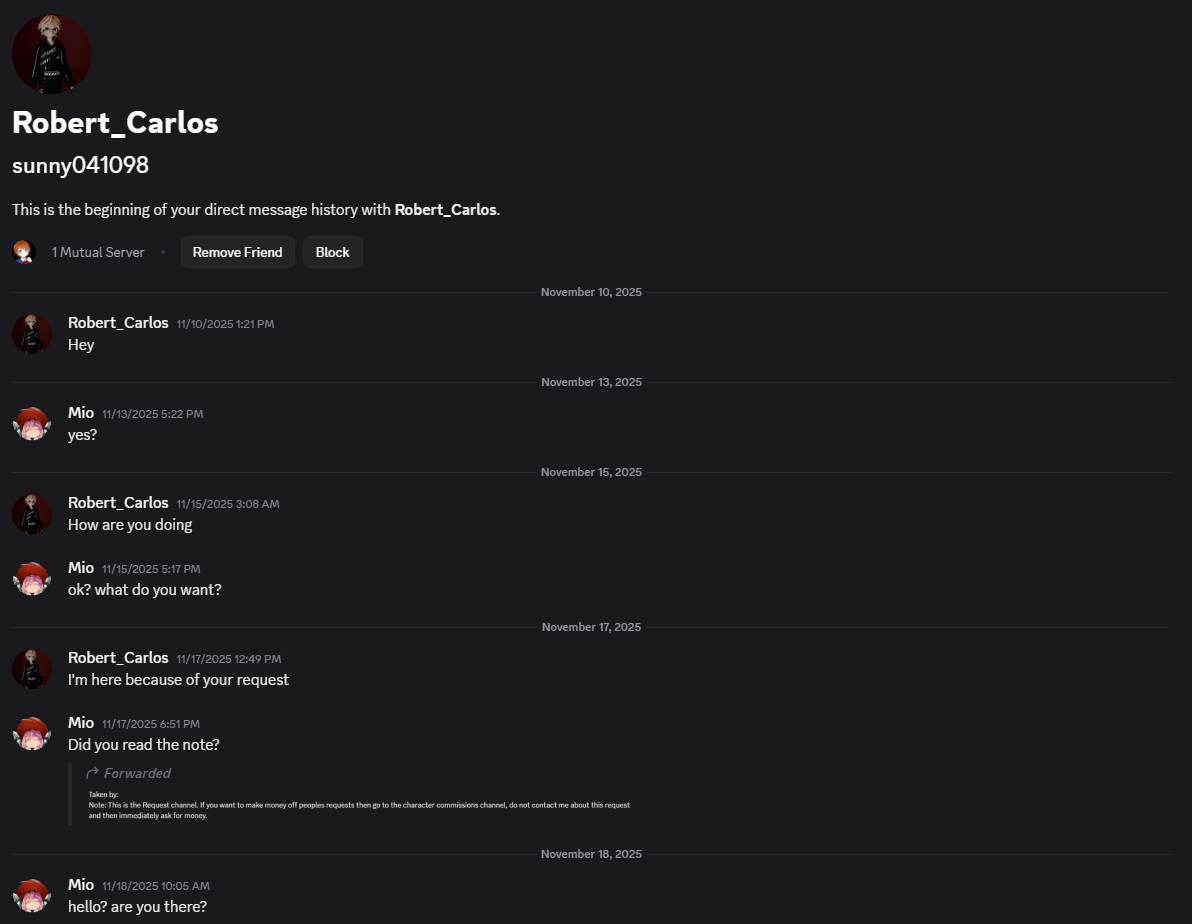Open Robert_Carlos's large profile avatar
Viewport: 1192px width, 924px height.
pyautogui.click(x=52, y=54)
